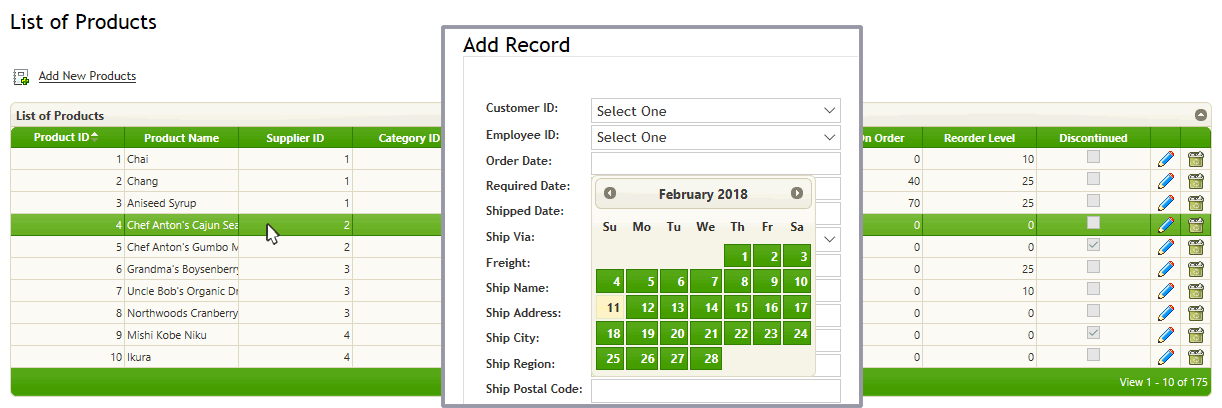Image resolution: width=1222 pixels, height=408 pixels.
Task: Click delete icon for Mishi Kobe Niku row
Action: 1195,335
